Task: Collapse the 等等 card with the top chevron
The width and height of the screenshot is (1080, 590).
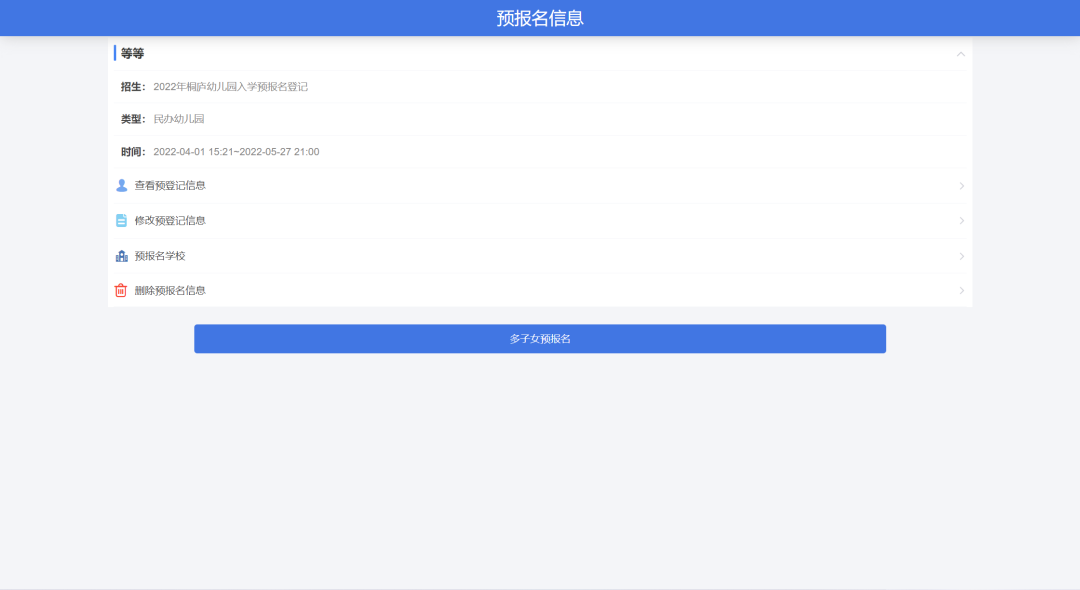Action: (x=962, y=52)
